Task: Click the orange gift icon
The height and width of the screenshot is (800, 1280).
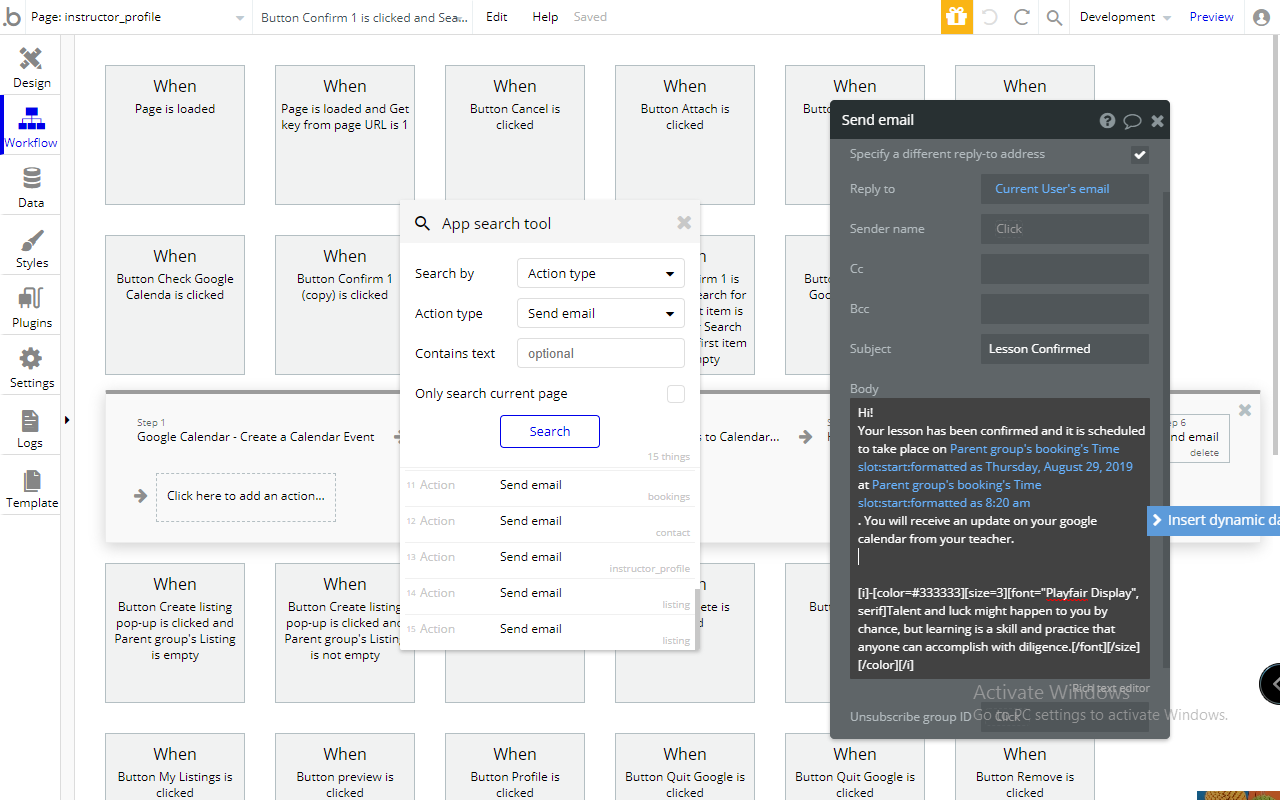Action: pyautogui.click(x=956, y=17)
